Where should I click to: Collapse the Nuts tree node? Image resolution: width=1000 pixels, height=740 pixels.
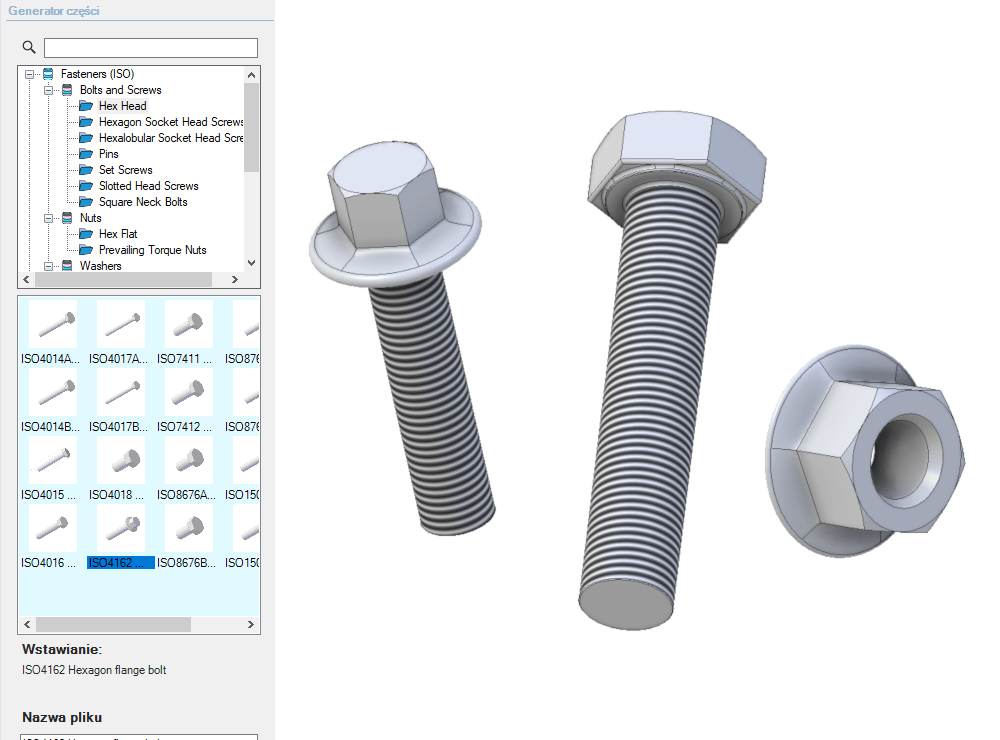coord(48,218)
